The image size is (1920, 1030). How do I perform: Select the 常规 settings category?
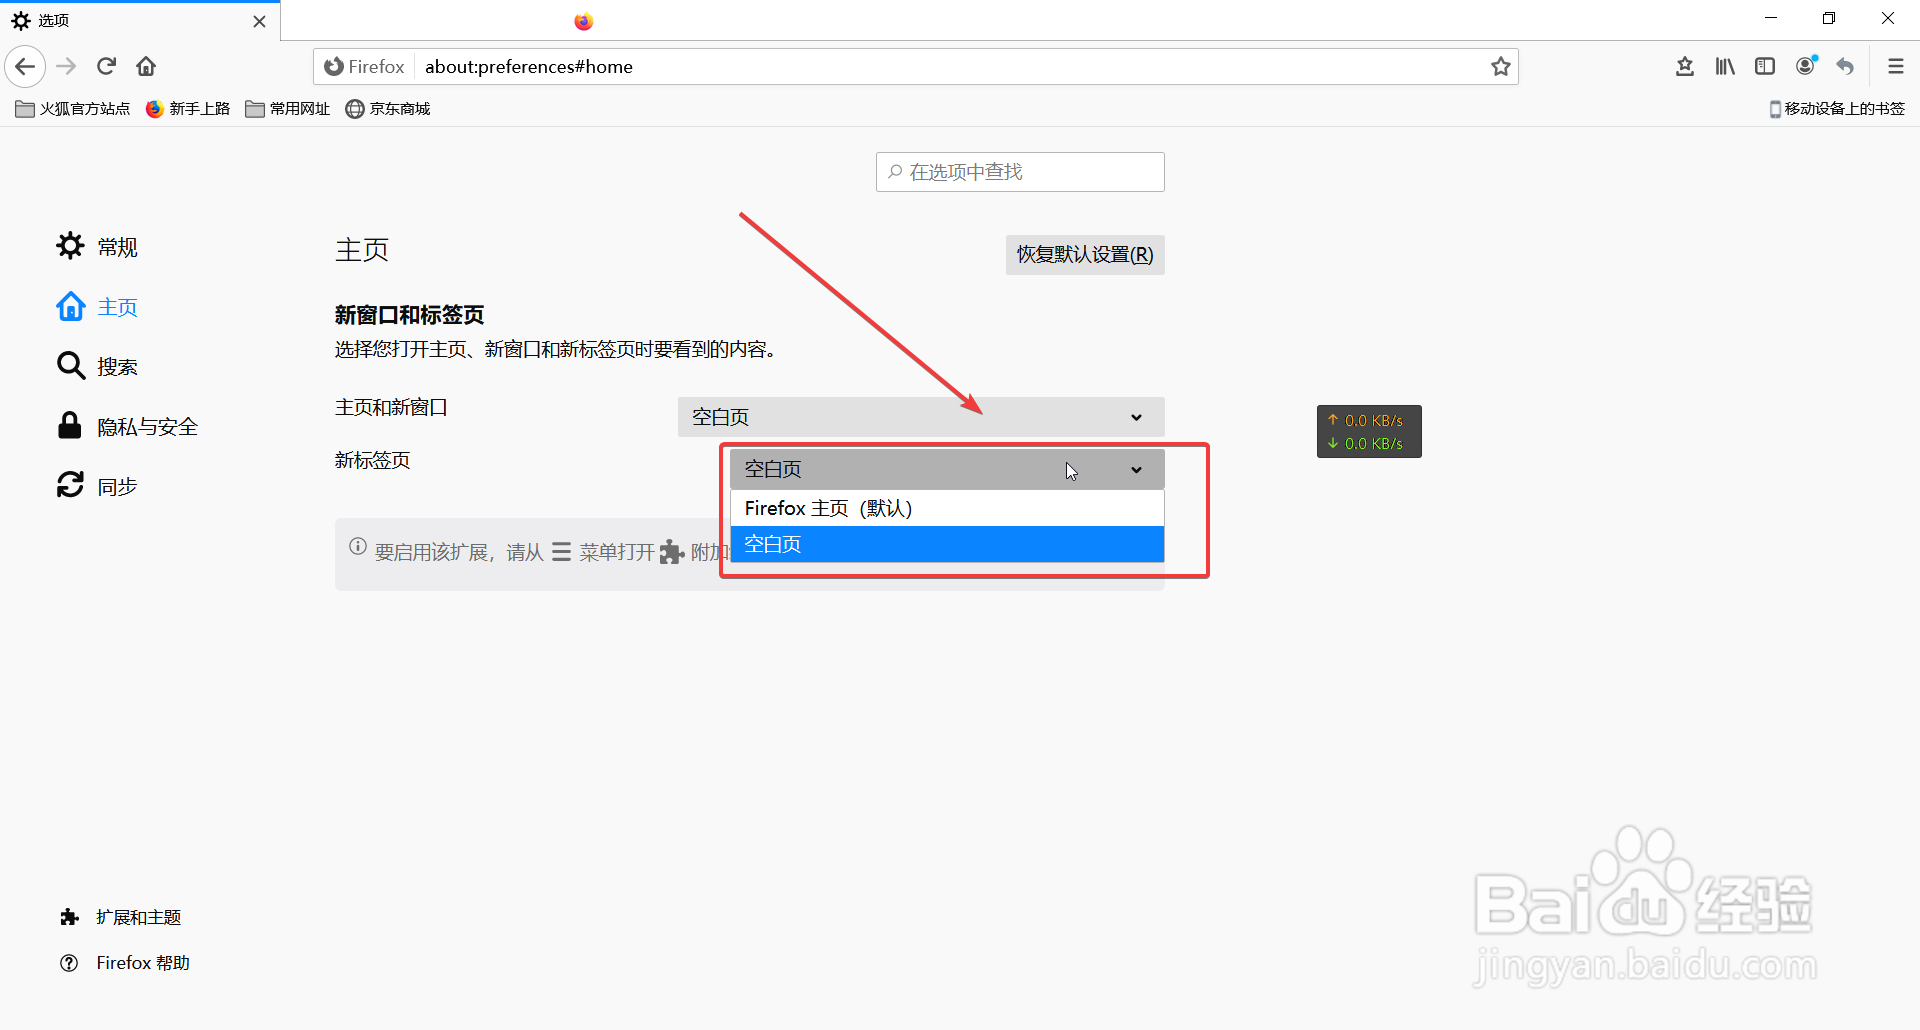[x=97, y=247]
